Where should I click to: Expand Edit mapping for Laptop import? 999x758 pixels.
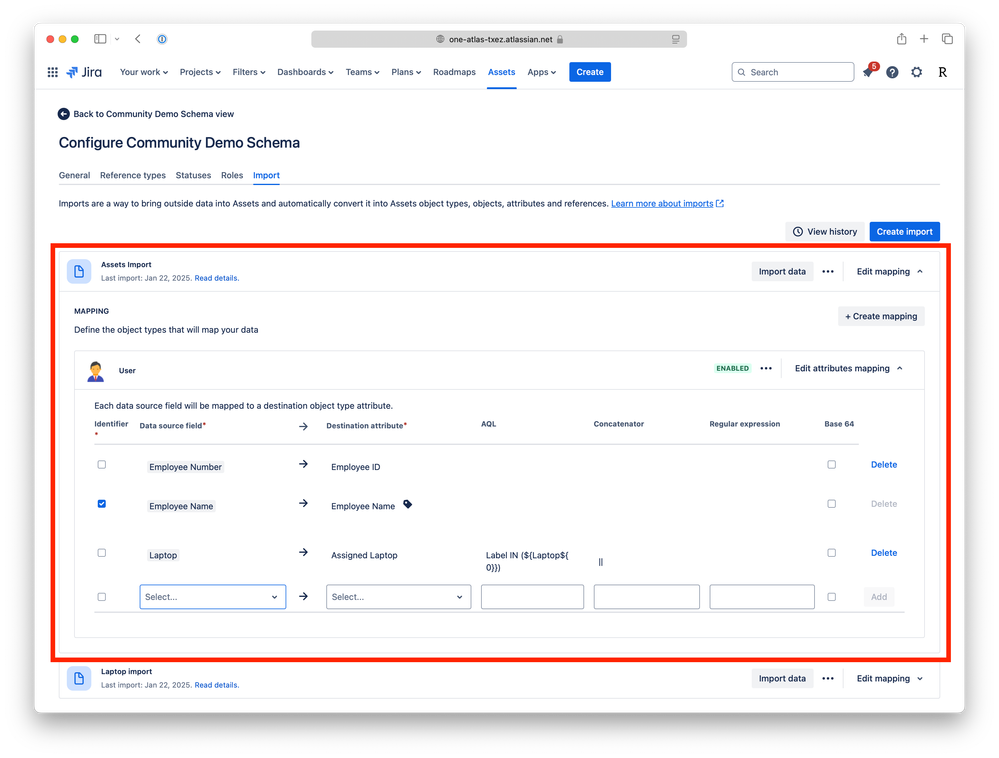(890, 678)
